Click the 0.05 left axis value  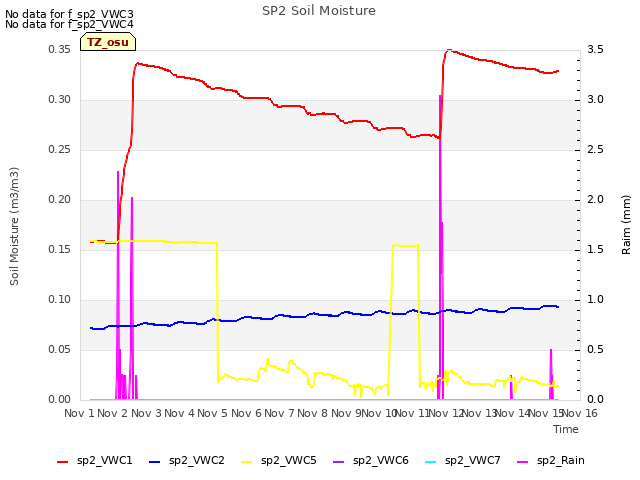pyautogui.click(x=60, y=350)
